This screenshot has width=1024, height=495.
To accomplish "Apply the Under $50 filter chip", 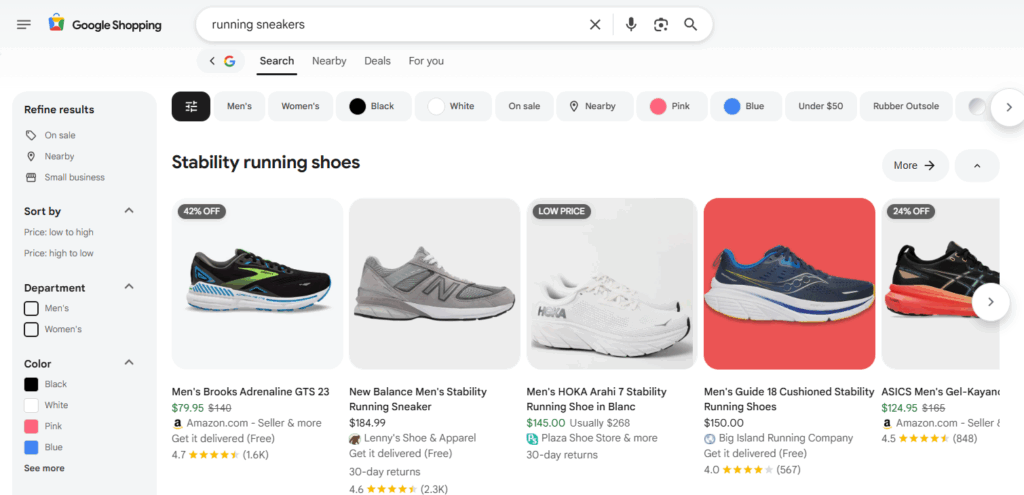I will 820,106.
